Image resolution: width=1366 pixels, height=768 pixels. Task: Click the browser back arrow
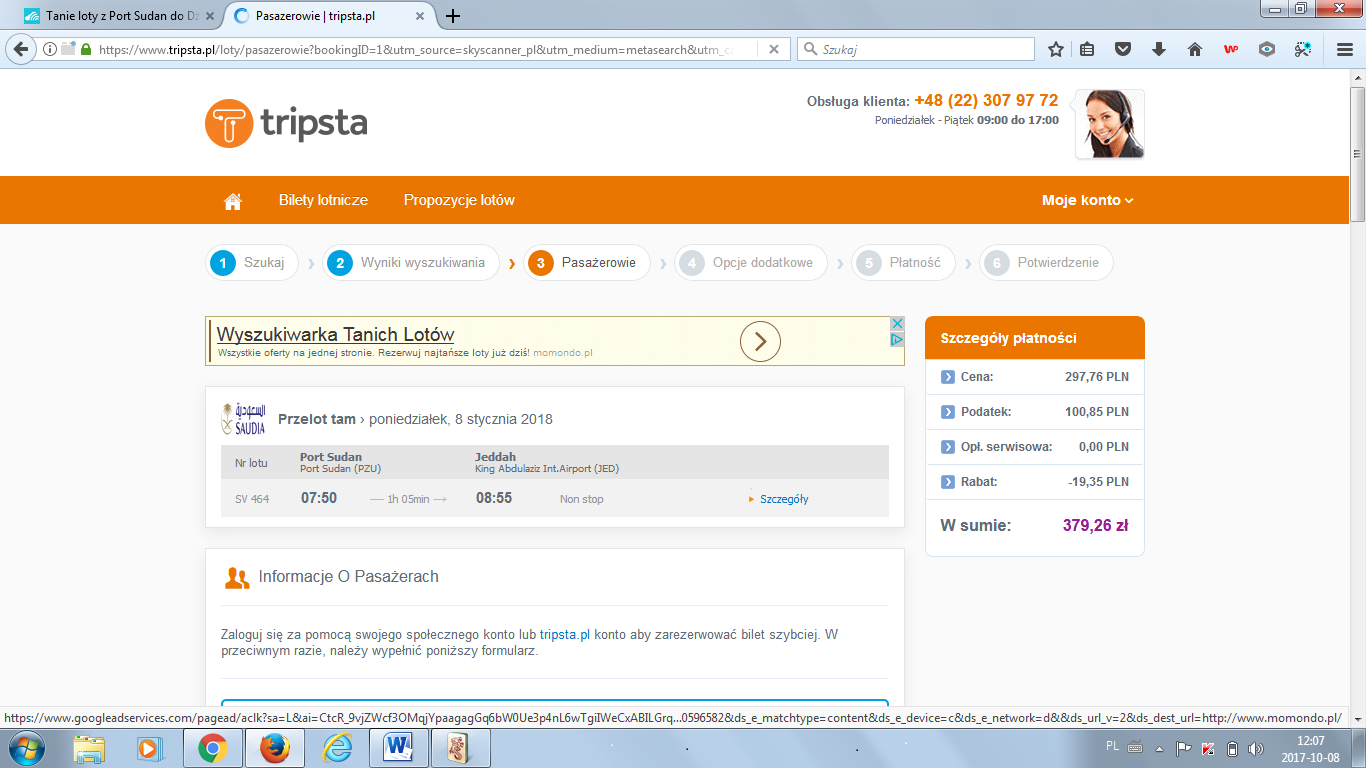pos(21,49)
